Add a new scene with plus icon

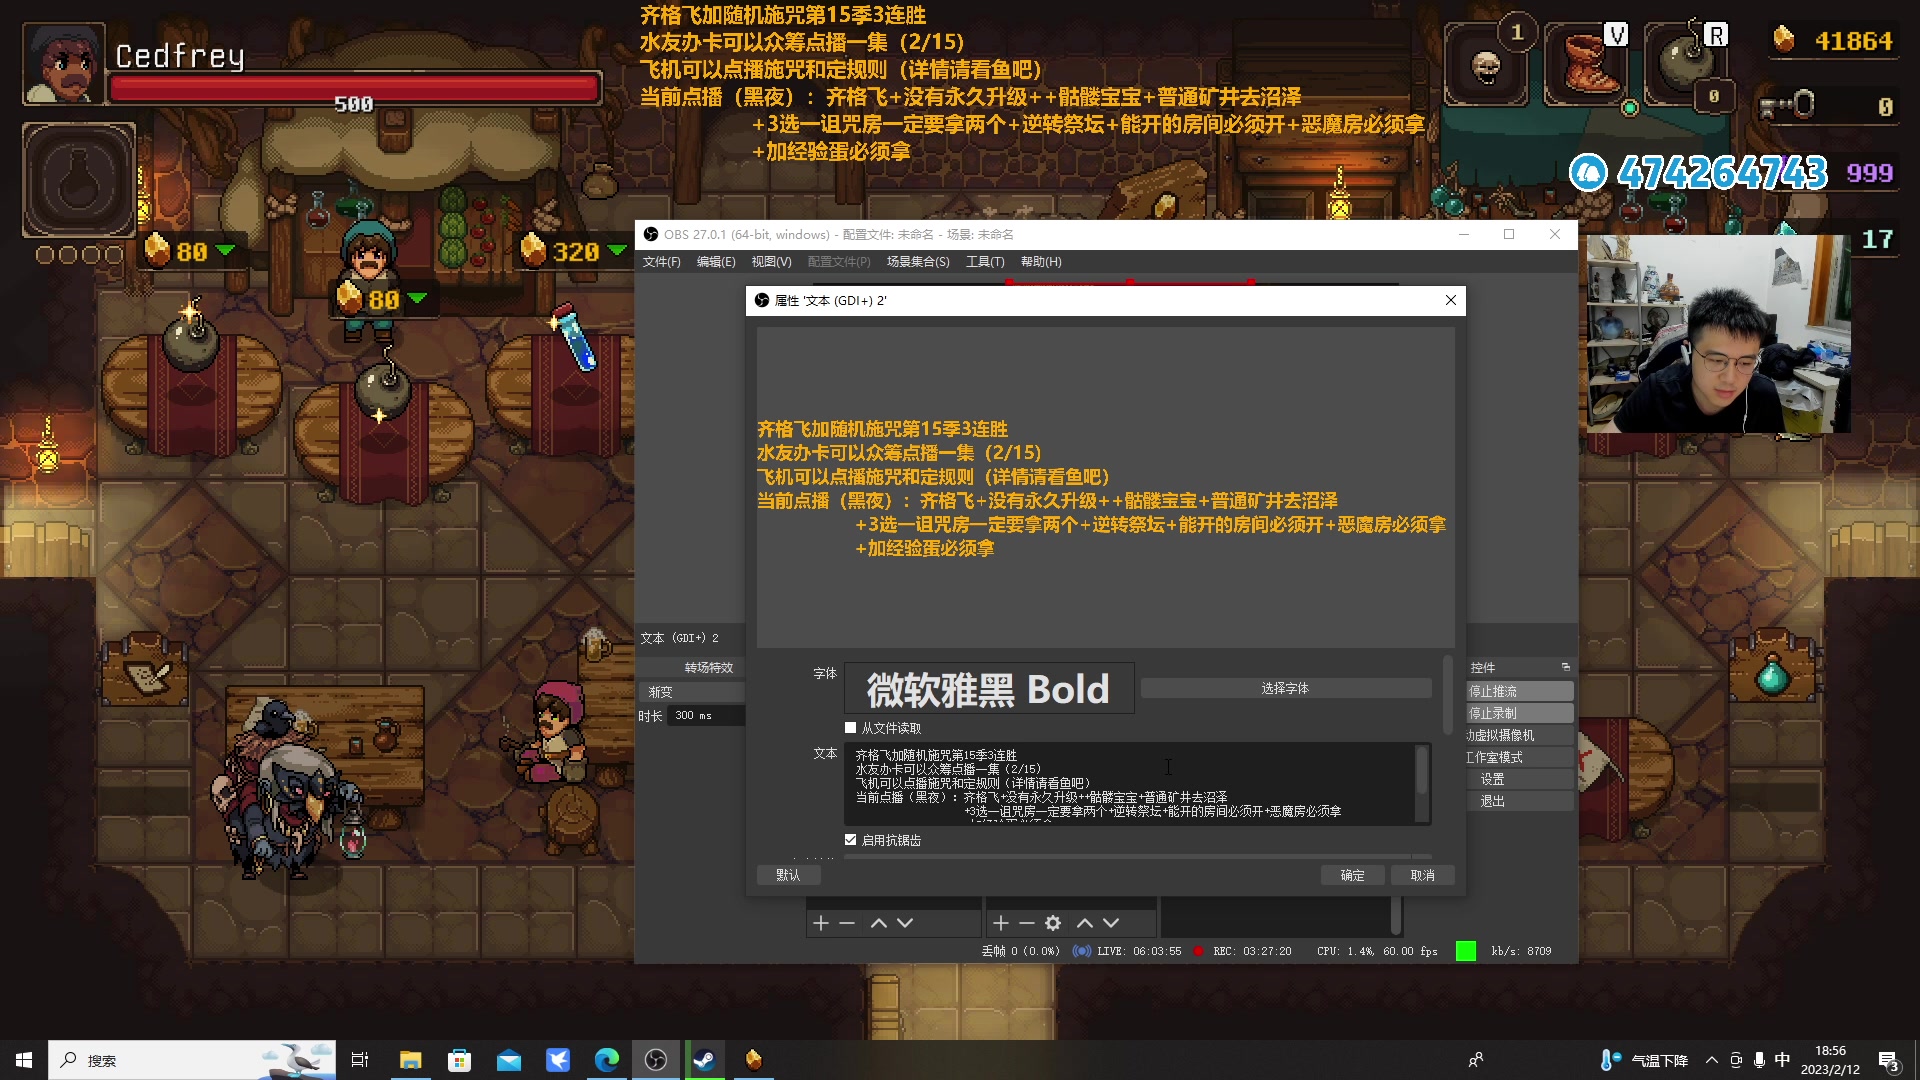(x=821, y=923)
